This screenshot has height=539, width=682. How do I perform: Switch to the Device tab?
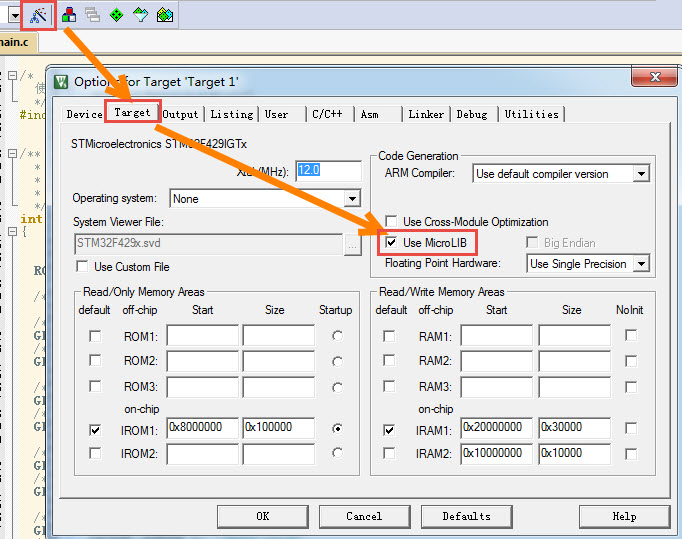pos(84,114)
